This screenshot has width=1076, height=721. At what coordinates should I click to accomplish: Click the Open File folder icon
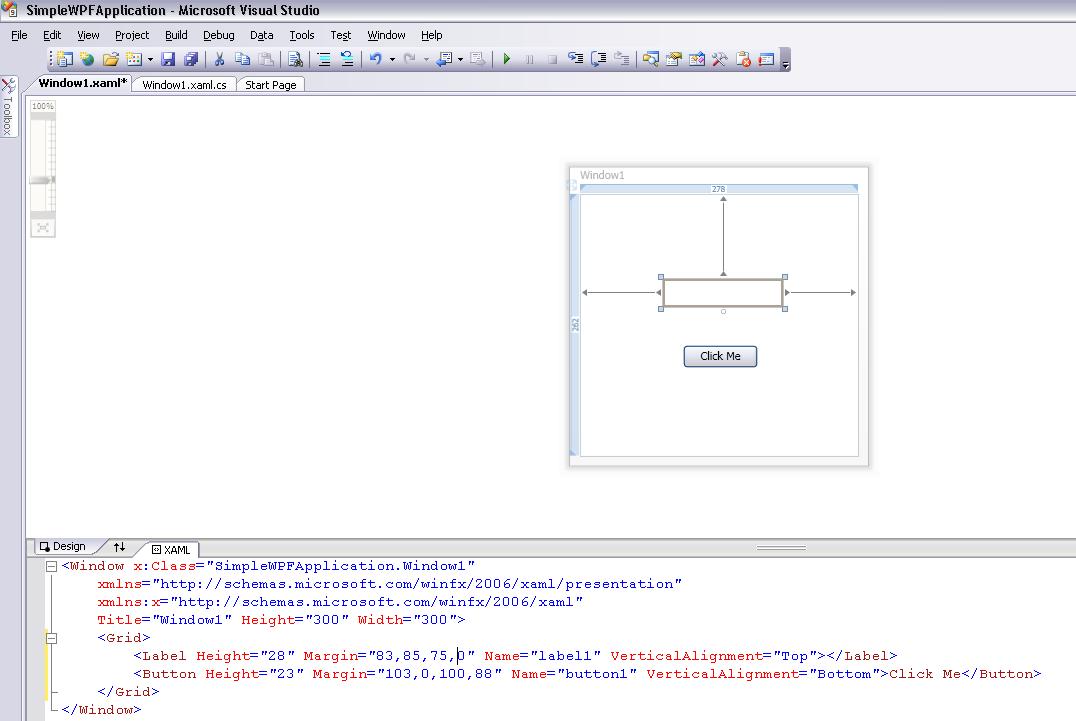click(111, 59)
